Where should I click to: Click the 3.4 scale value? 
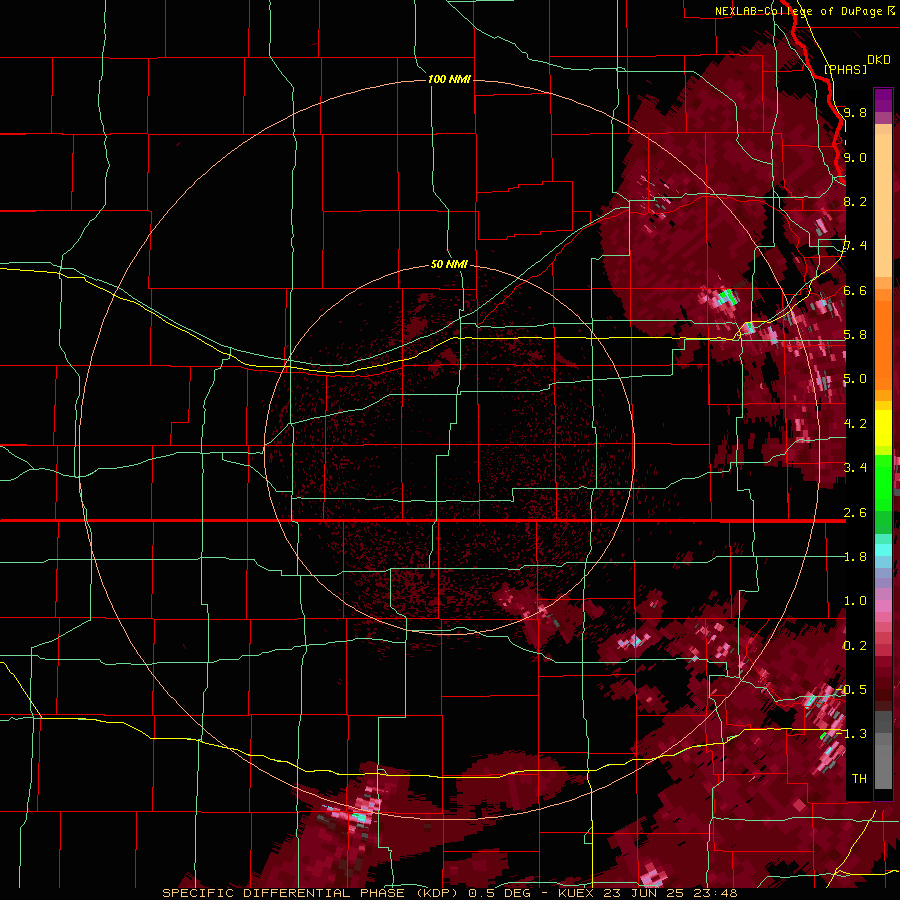(855, 468)
